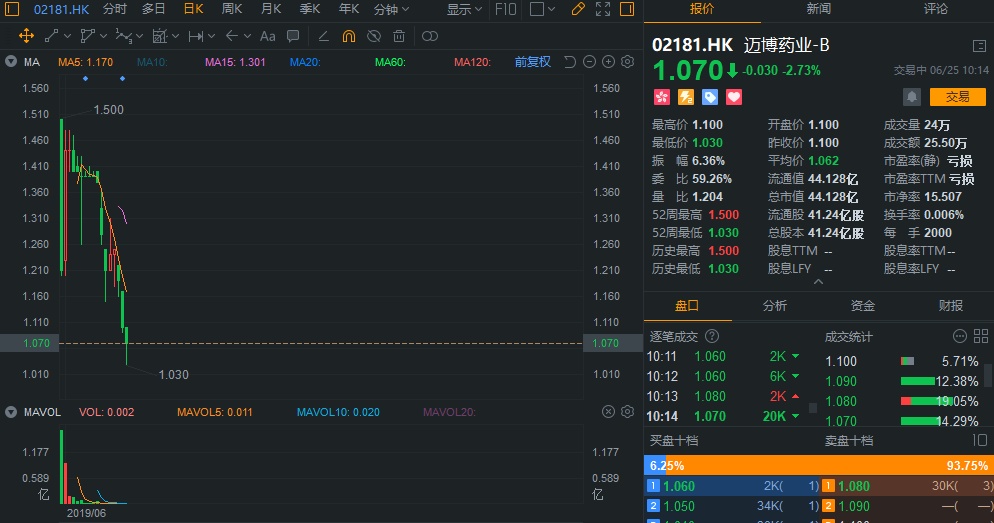Open the 分钟 timeframe dropdown
Viewport: 994px width, 523px height.
tap(390, 9)
